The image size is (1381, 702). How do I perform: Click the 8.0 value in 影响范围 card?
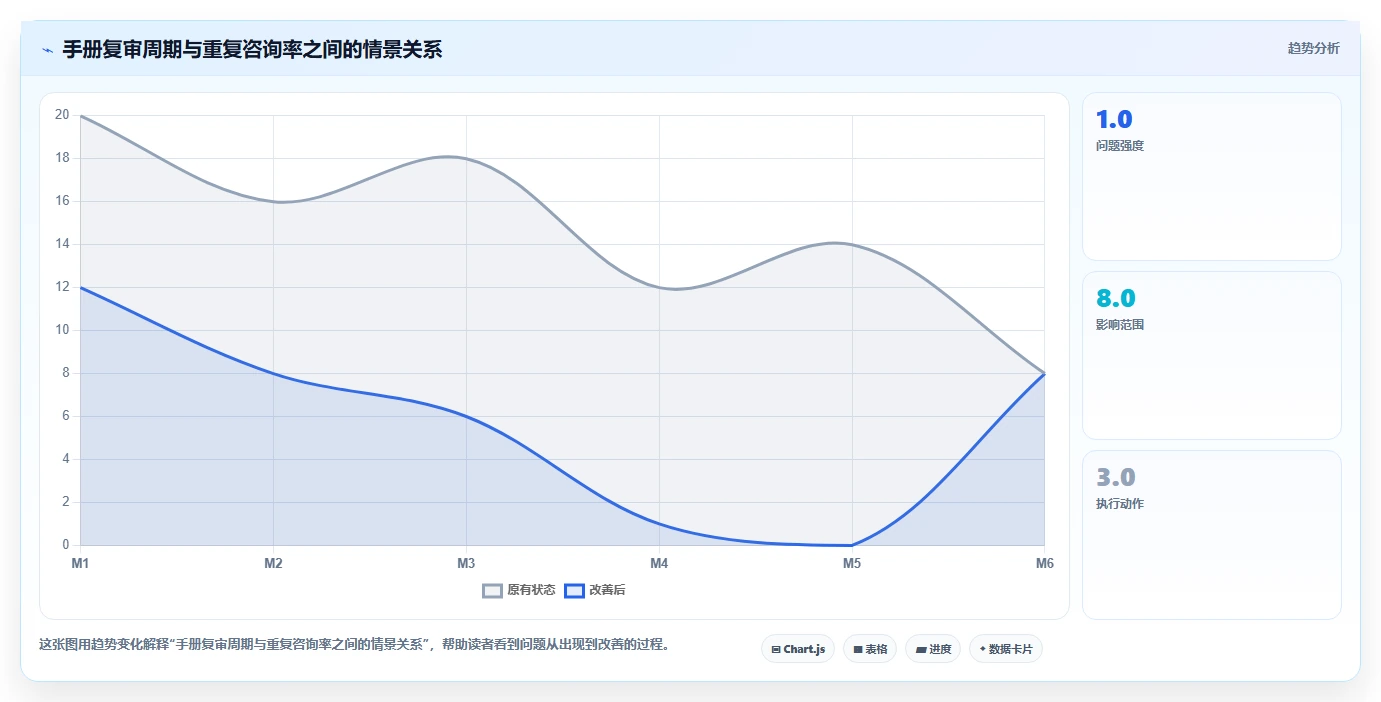(x=1116, y=298)
